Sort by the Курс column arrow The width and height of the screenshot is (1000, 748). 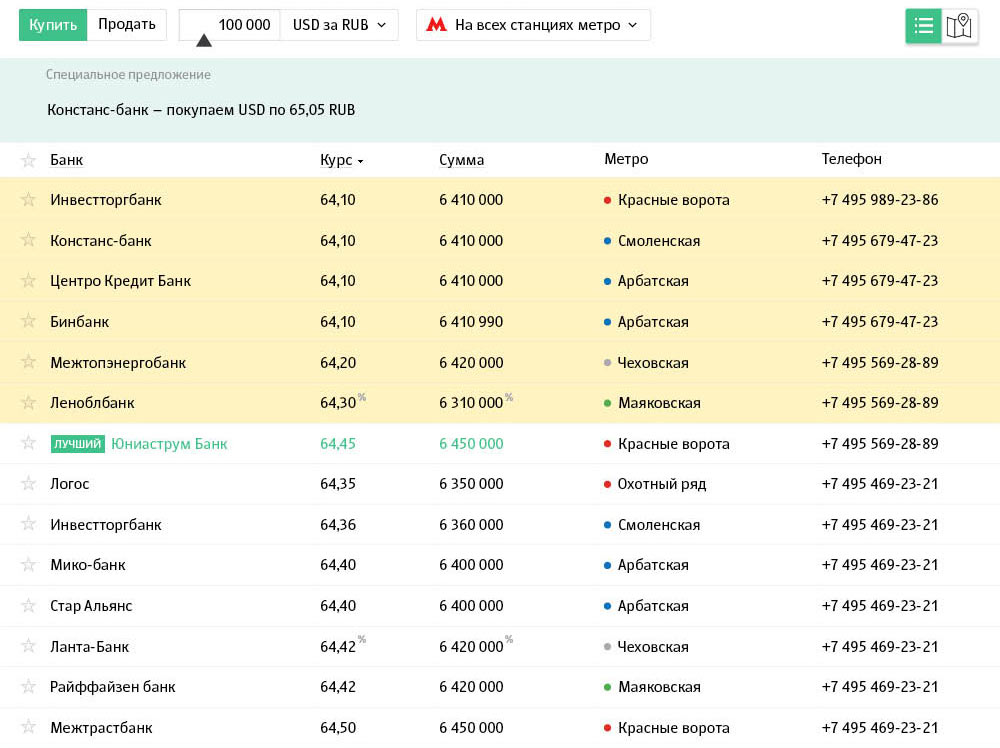click(x=360, y=161)
